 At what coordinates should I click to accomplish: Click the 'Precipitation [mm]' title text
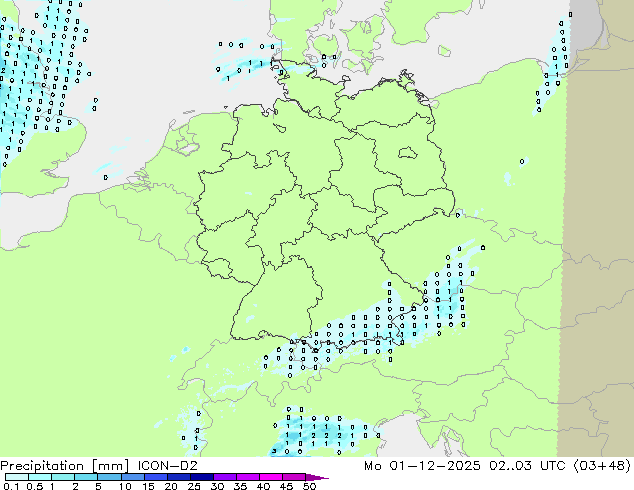click(65, 466)
